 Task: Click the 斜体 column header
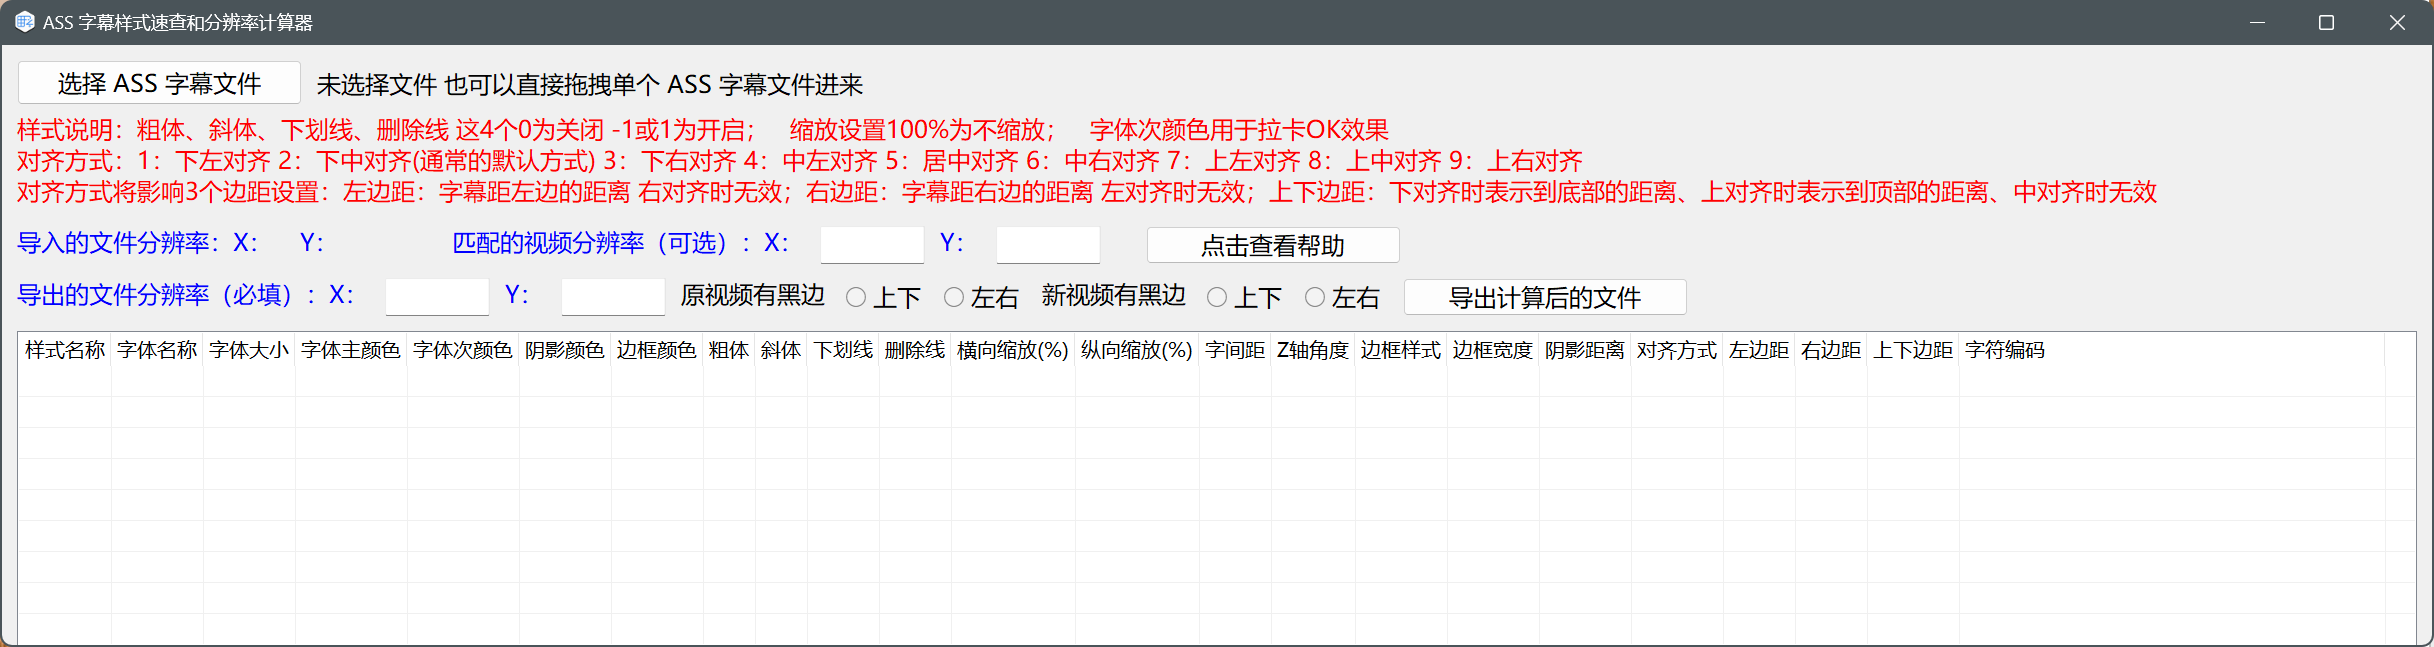(x=781, y=350)
